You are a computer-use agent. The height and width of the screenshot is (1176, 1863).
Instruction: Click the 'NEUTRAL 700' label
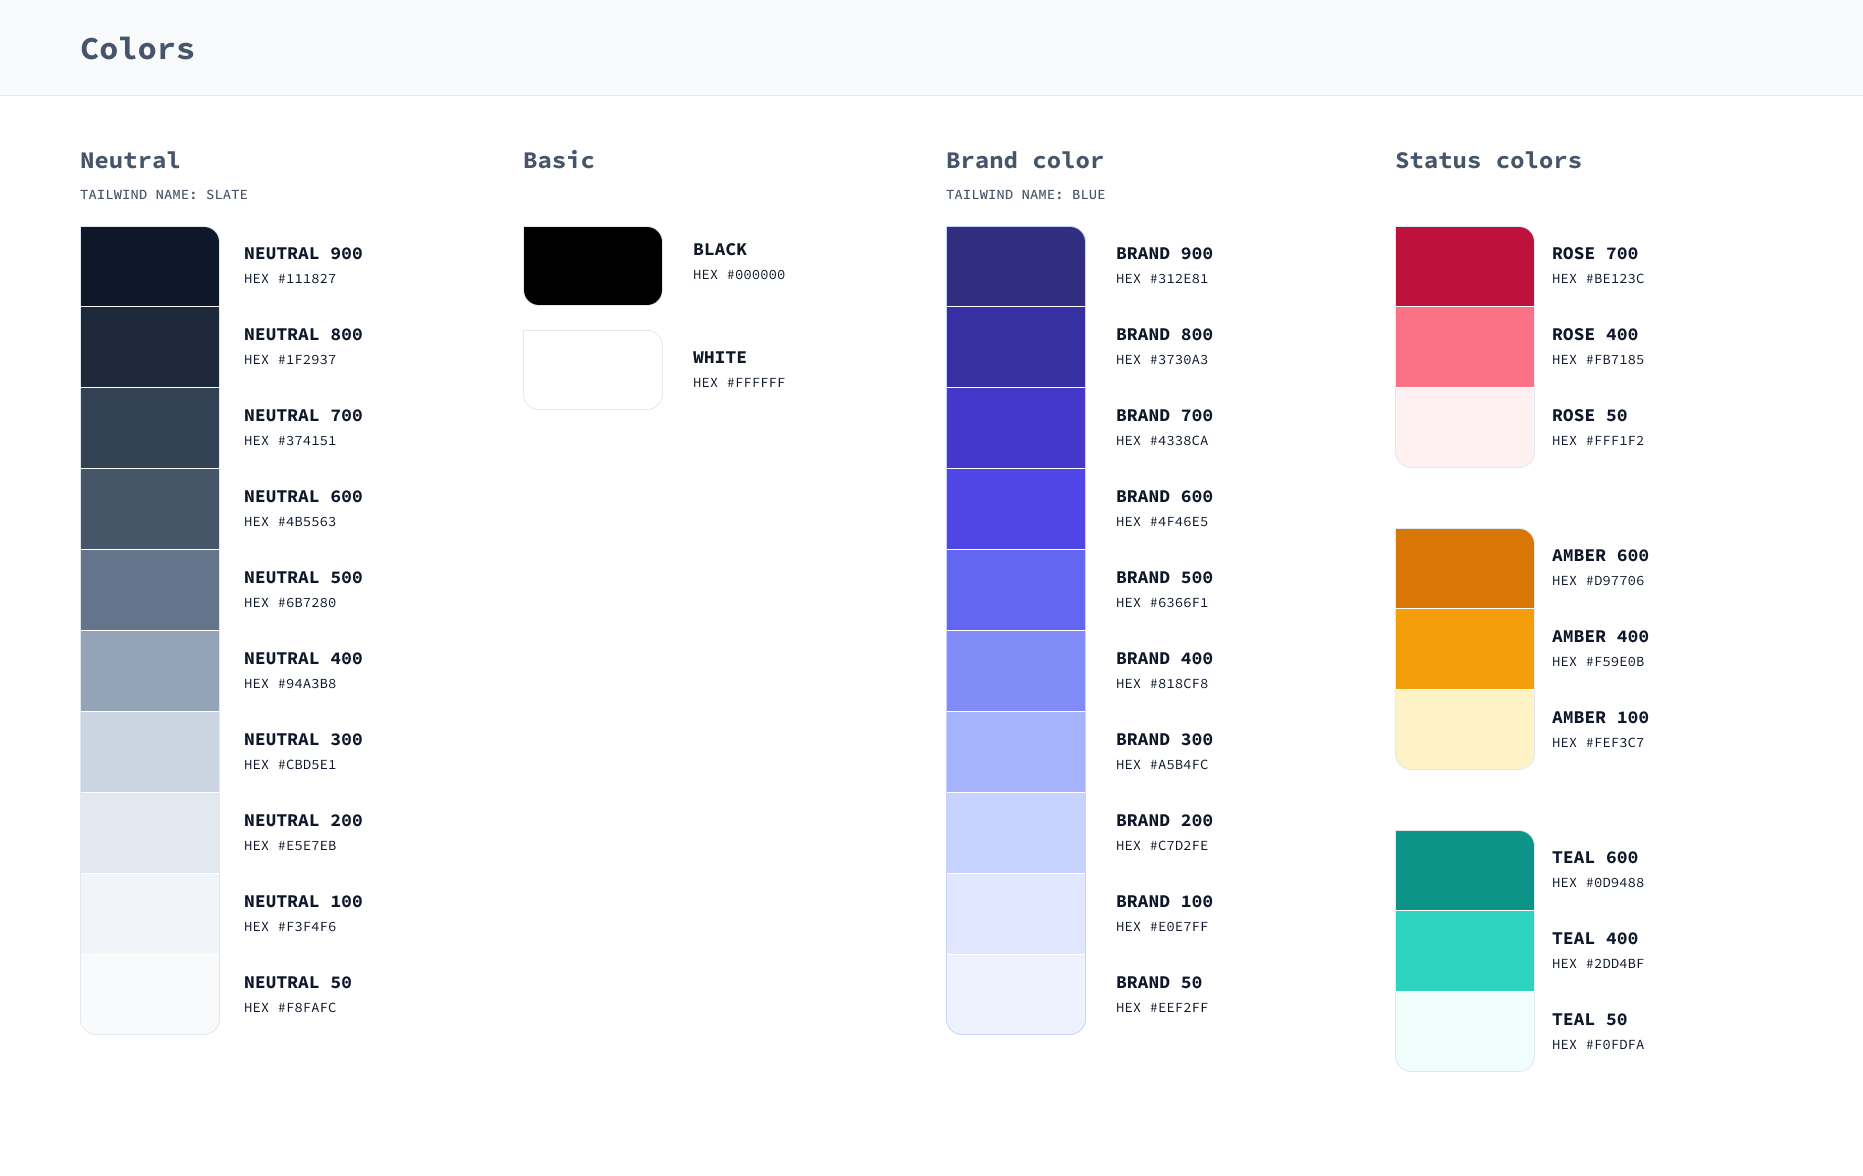tap(303, 415)
